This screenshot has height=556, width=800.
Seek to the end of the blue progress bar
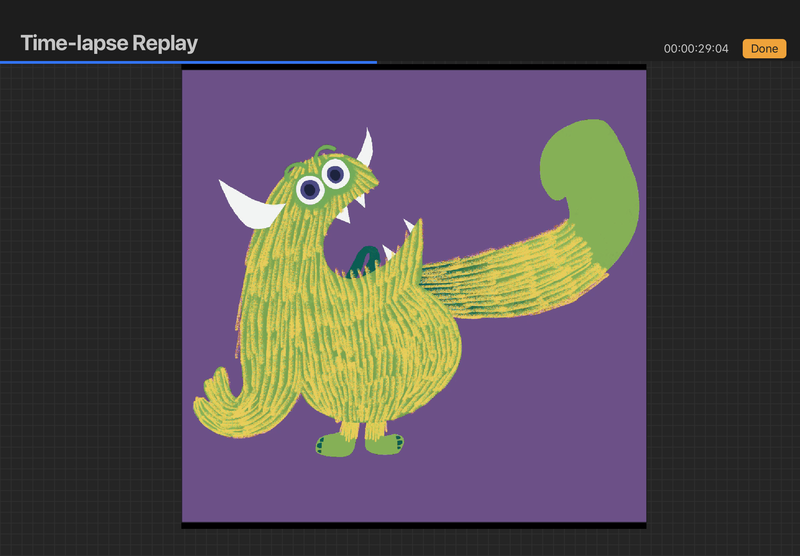tap(376, 62)
